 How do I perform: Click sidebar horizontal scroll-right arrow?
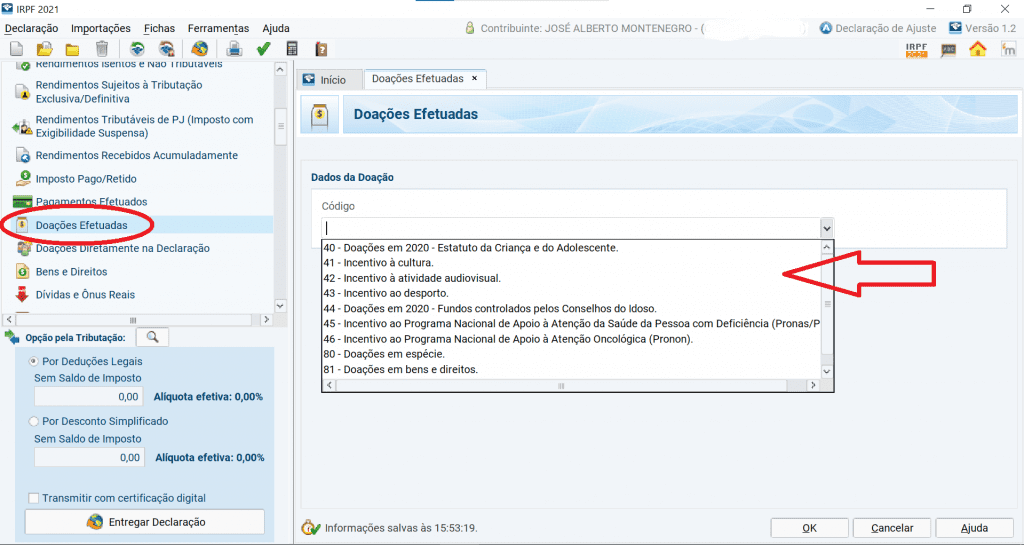(266, 320)
